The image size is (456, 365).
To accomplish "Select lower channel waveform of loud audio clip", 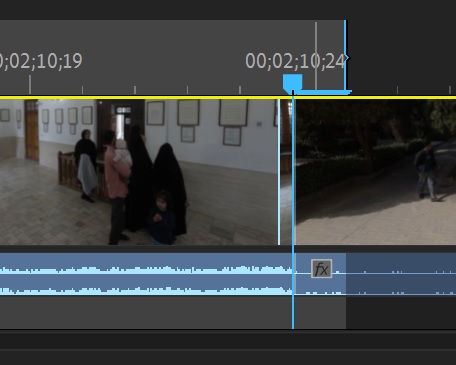I will click(146, 290).
